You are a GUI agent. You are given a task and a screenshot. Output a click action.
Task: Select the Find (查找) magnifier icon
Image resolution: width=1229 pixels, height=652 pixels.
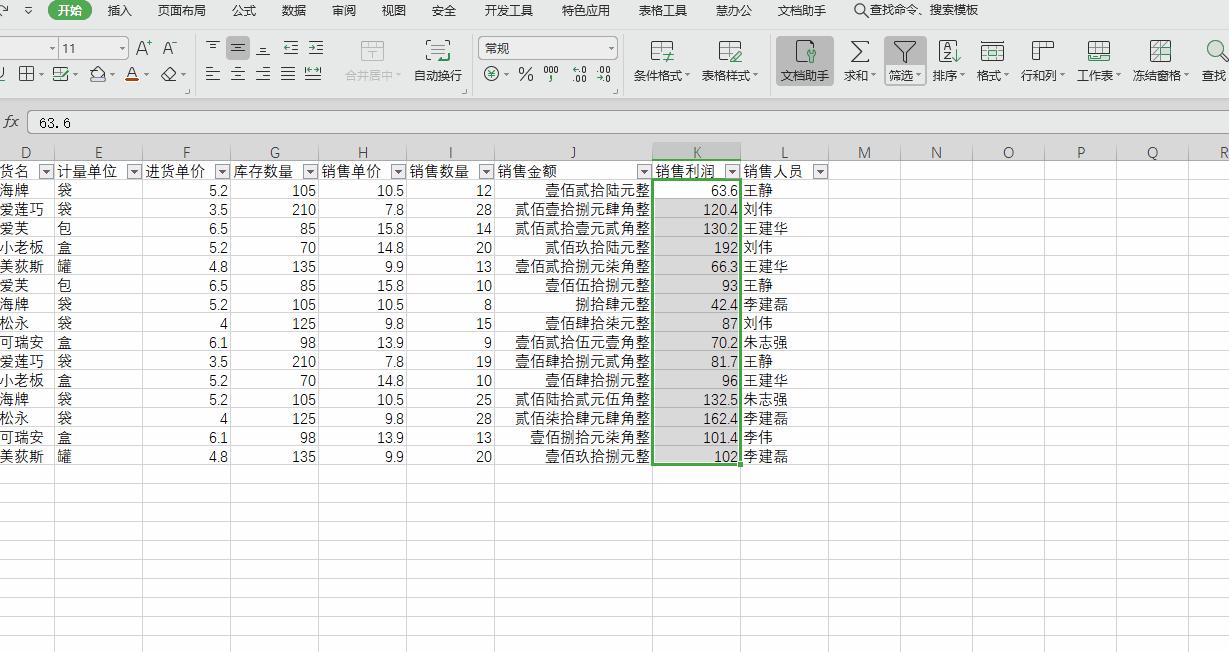coord(1215,52)
